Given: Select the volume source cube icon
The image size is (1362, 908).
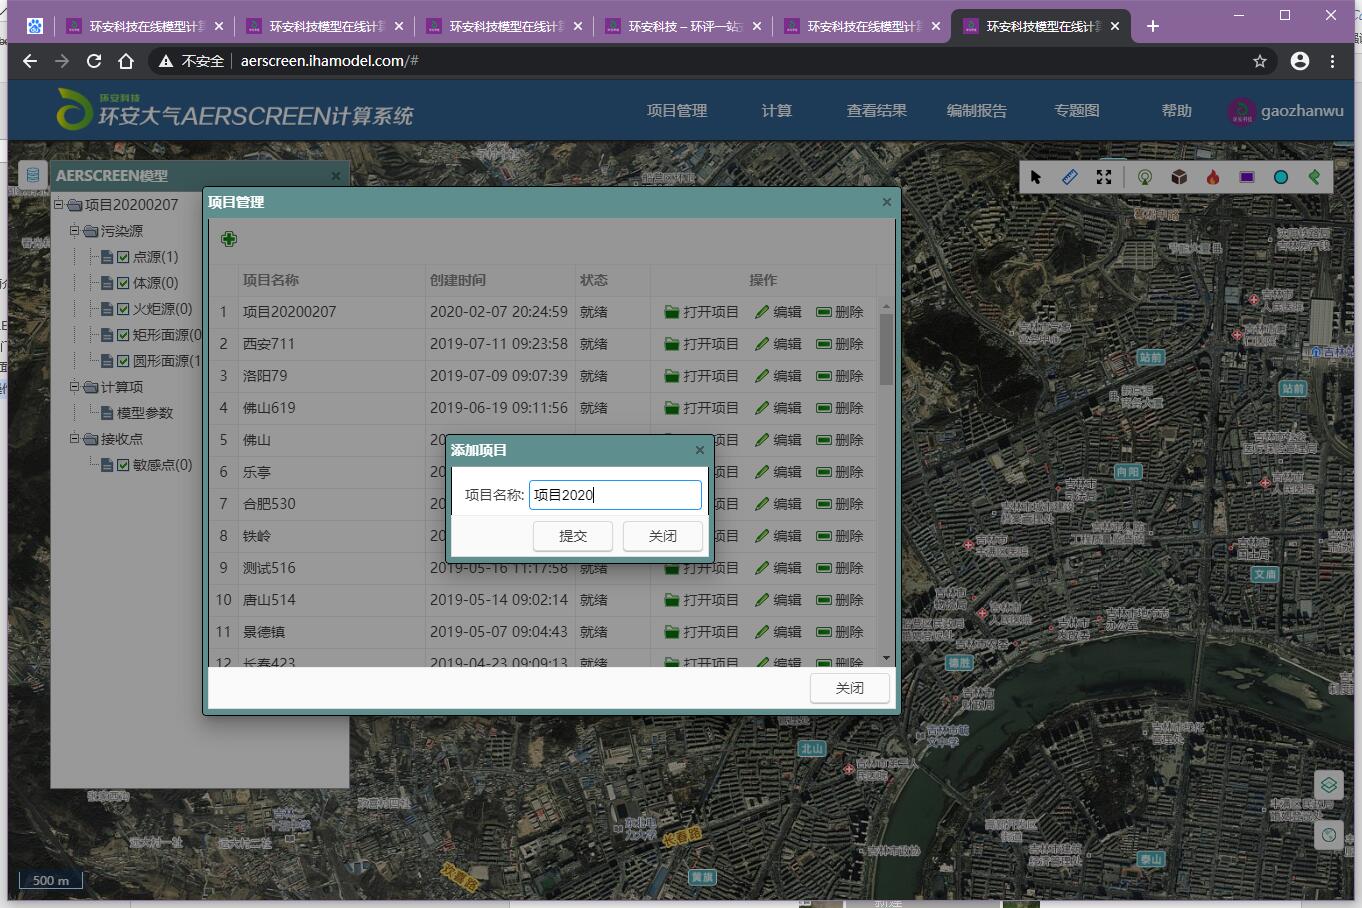Looking at the screenshot, I should pos(1180,177).
